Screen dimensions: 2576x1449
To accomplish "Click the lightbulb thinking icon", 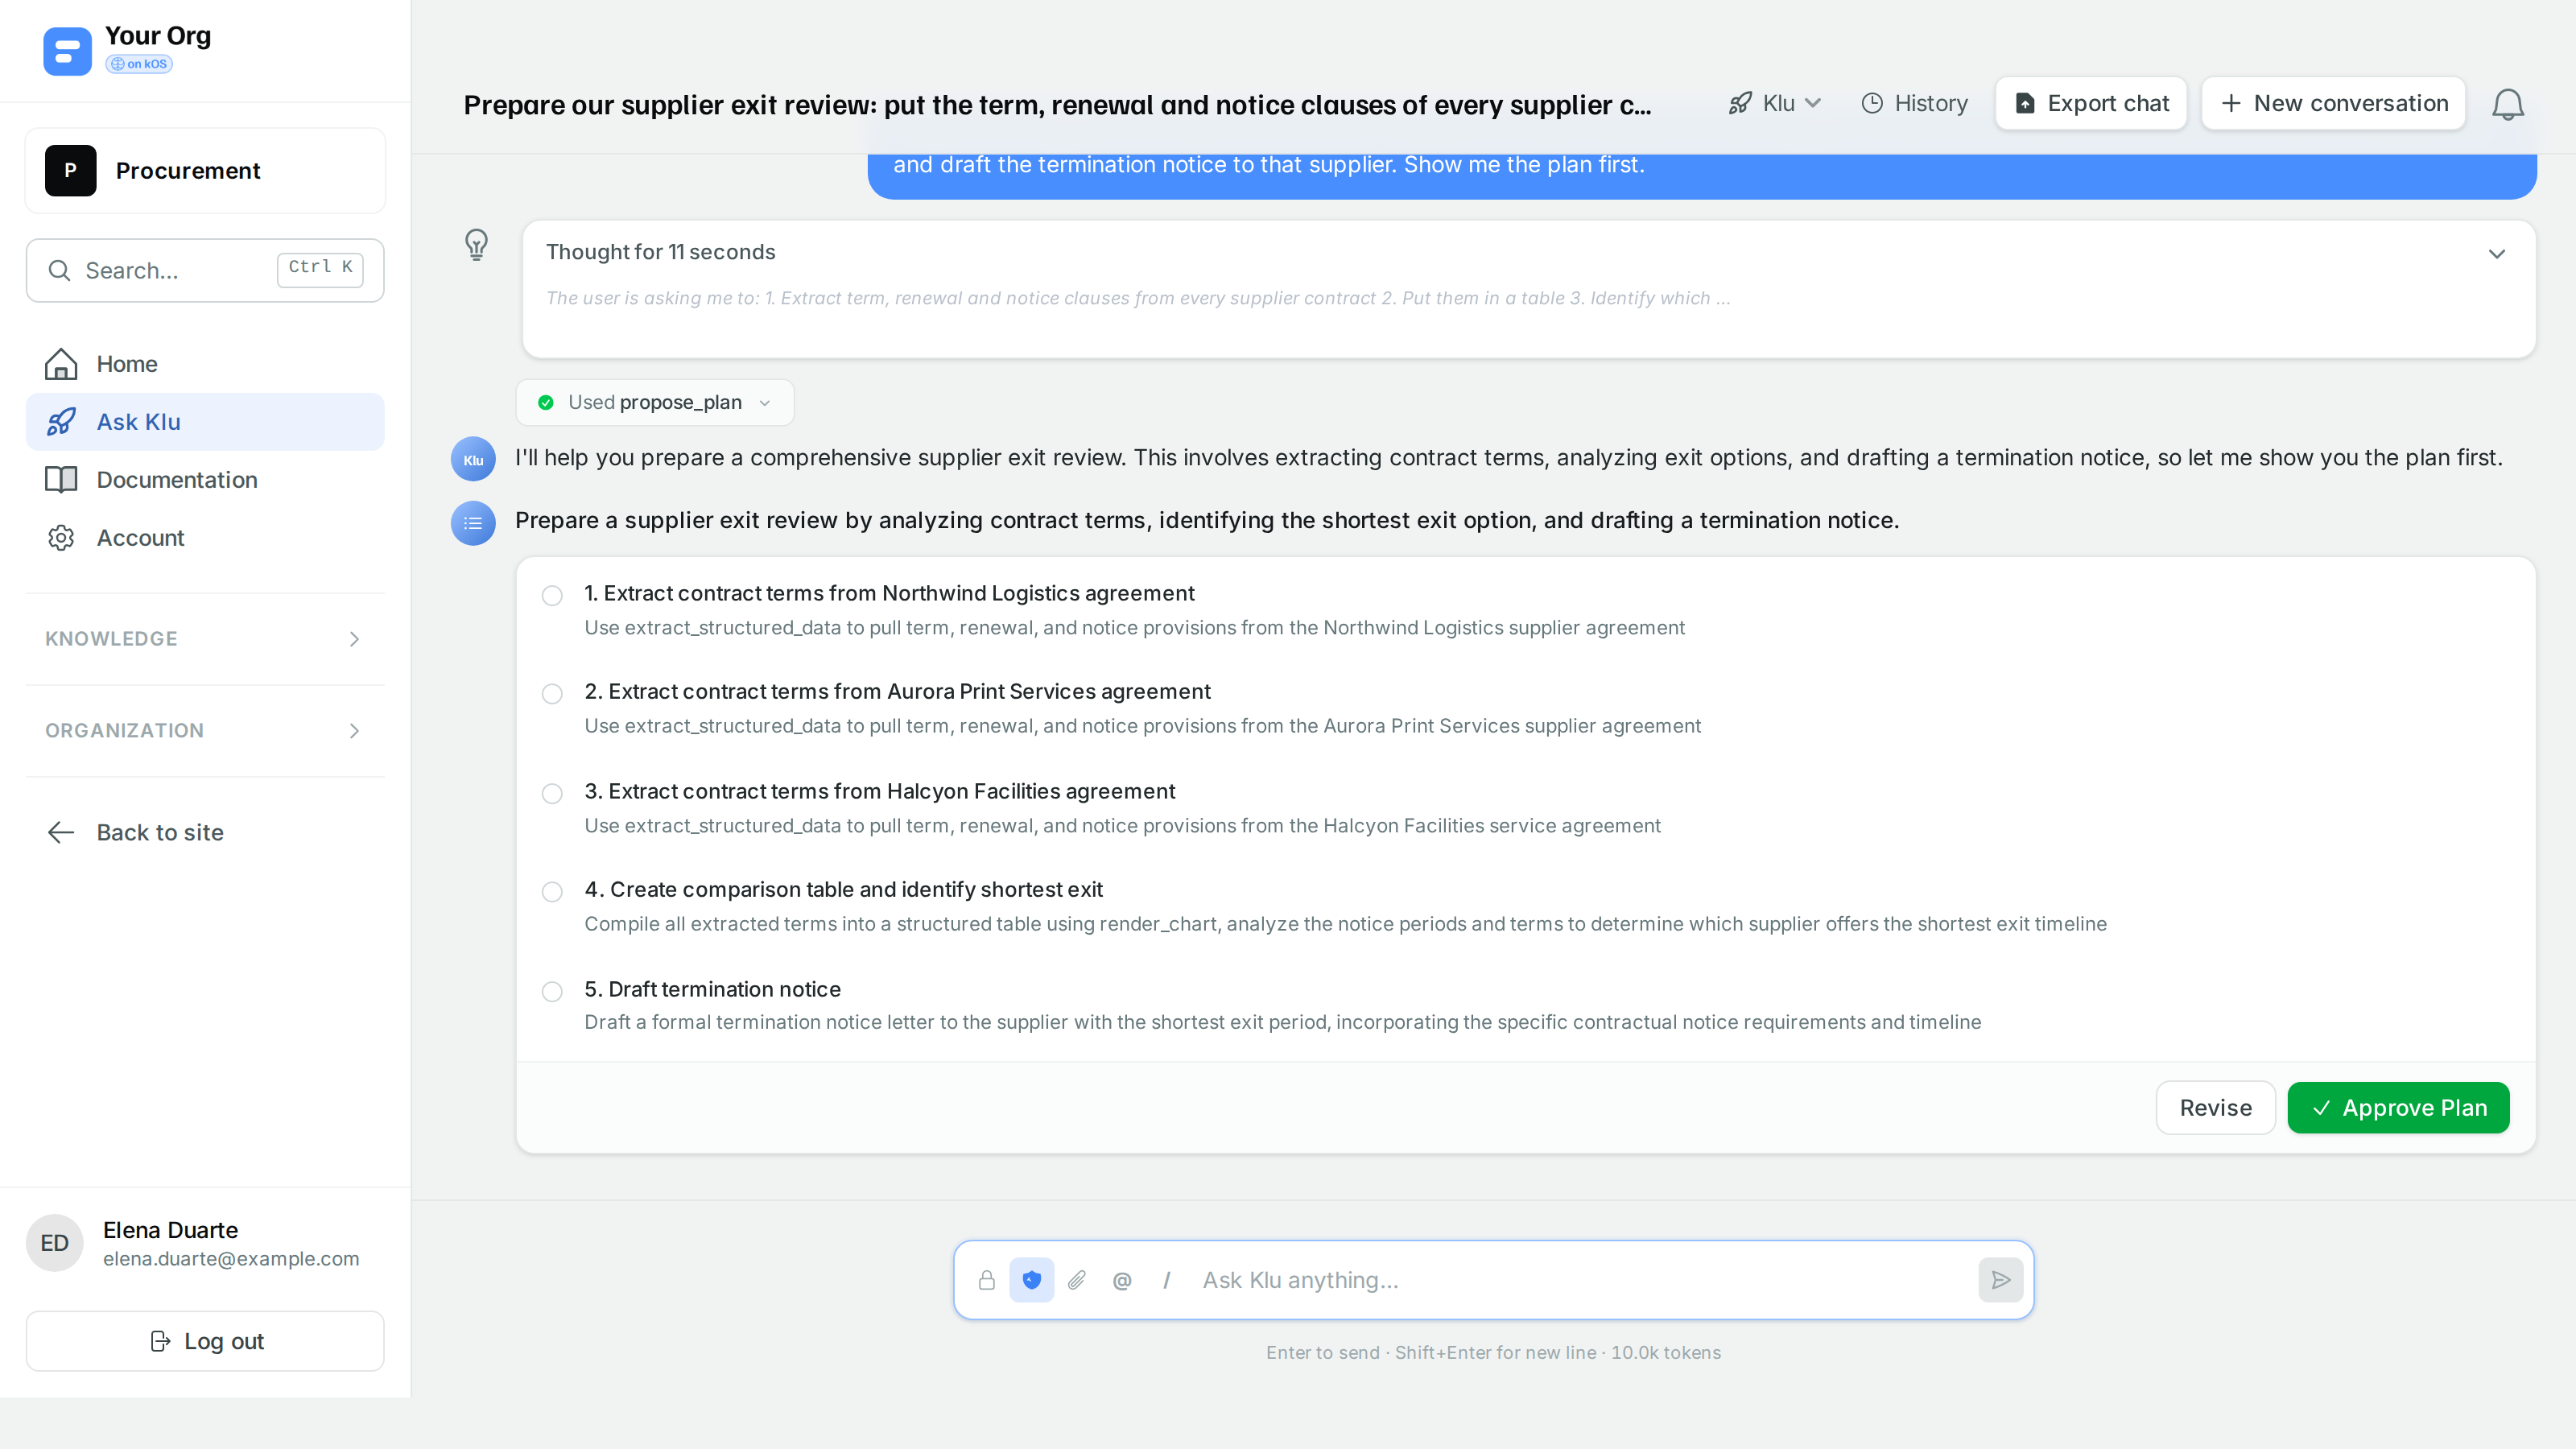I will click(476, 244).
